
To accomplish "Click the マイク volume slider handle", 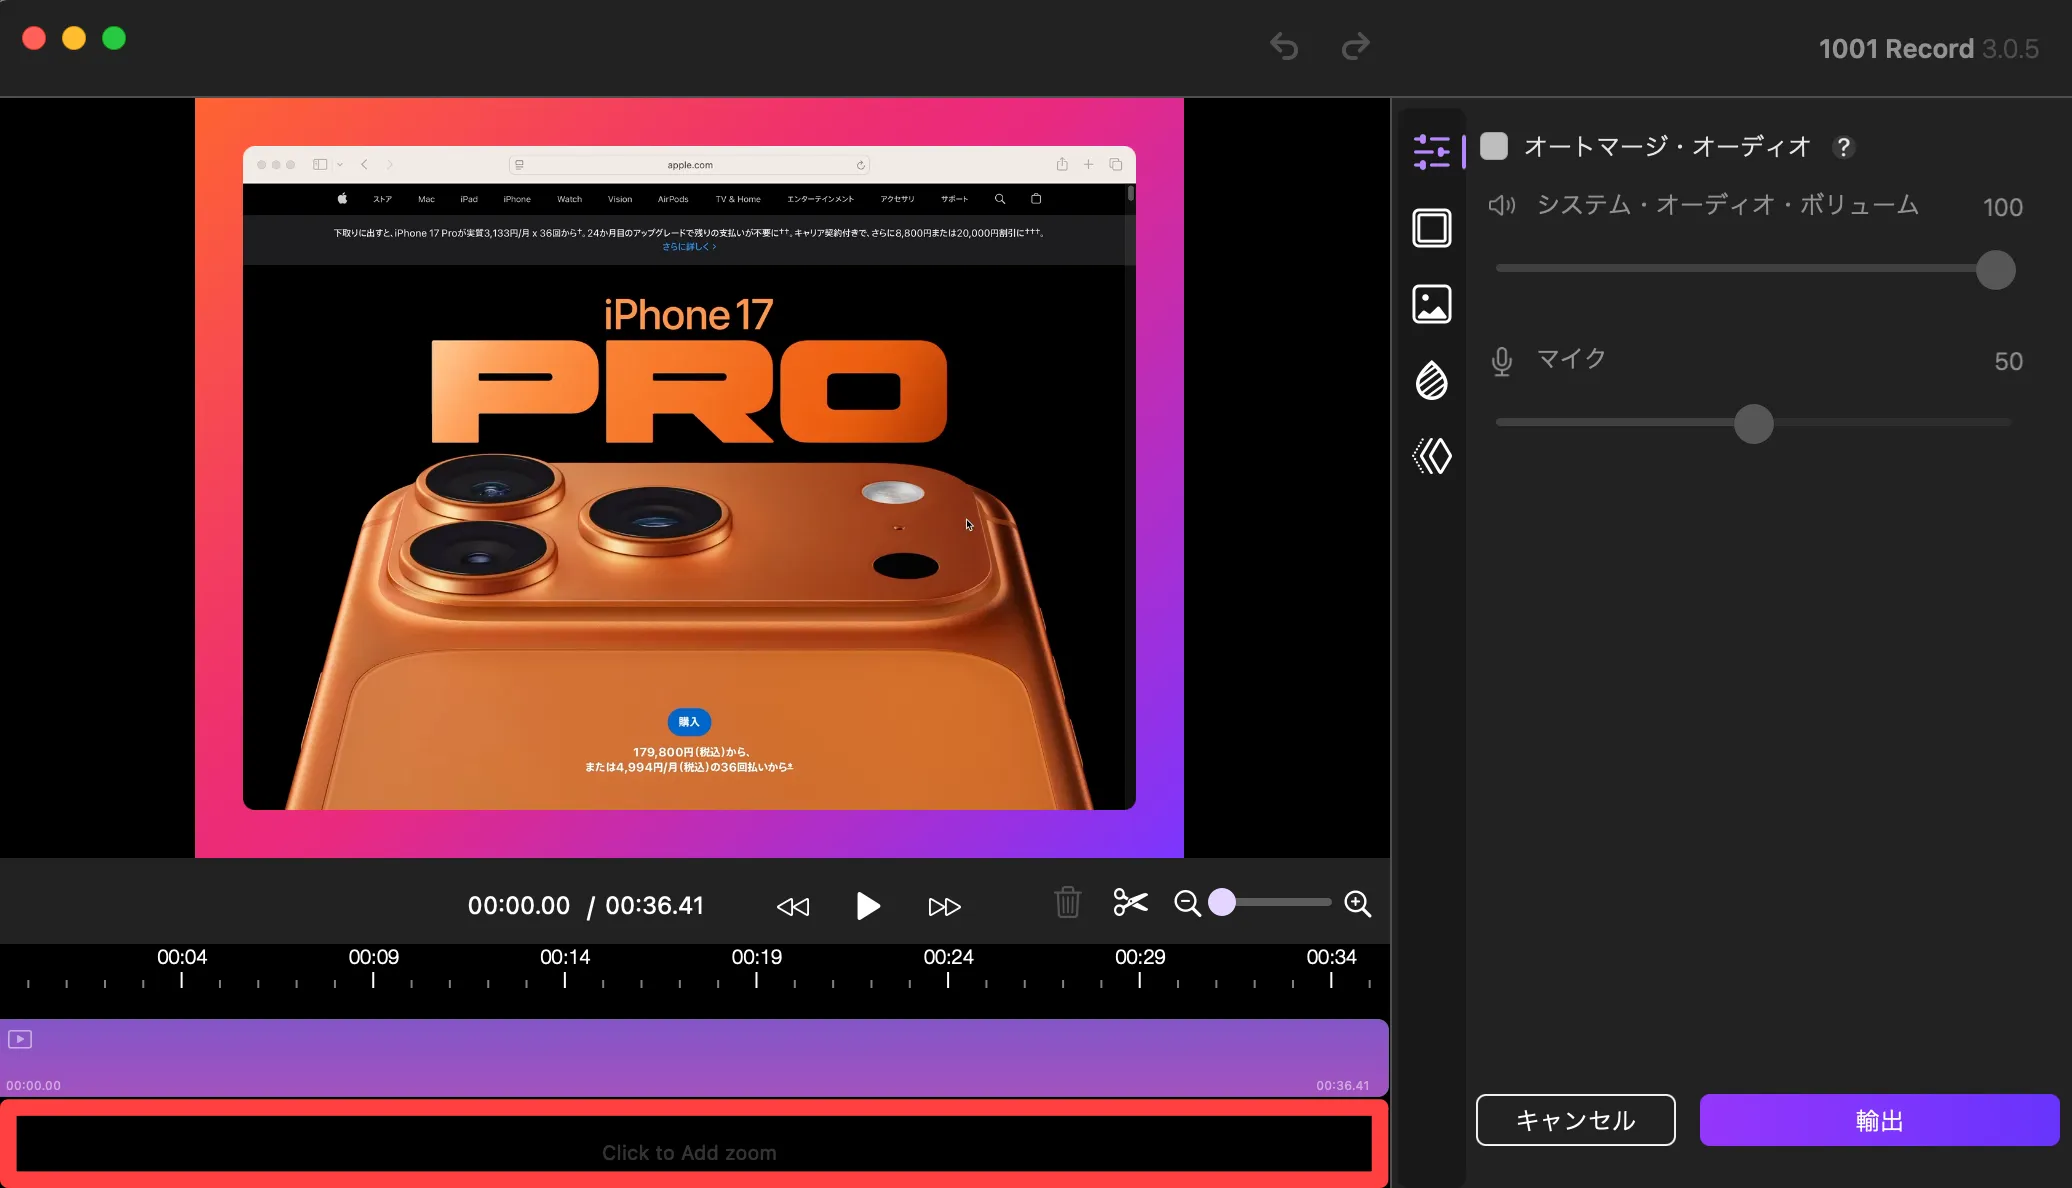I will tap(1753, 424).
